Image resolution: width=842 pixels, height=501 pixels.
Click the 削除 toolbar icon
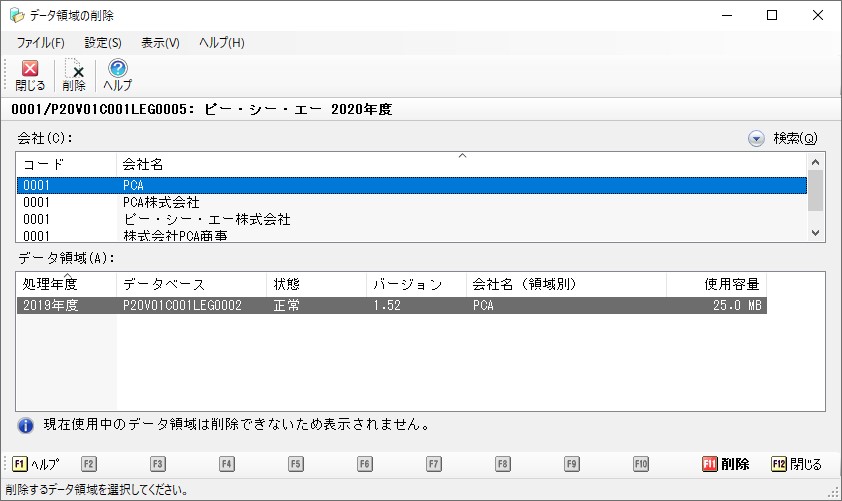[74, 75]
